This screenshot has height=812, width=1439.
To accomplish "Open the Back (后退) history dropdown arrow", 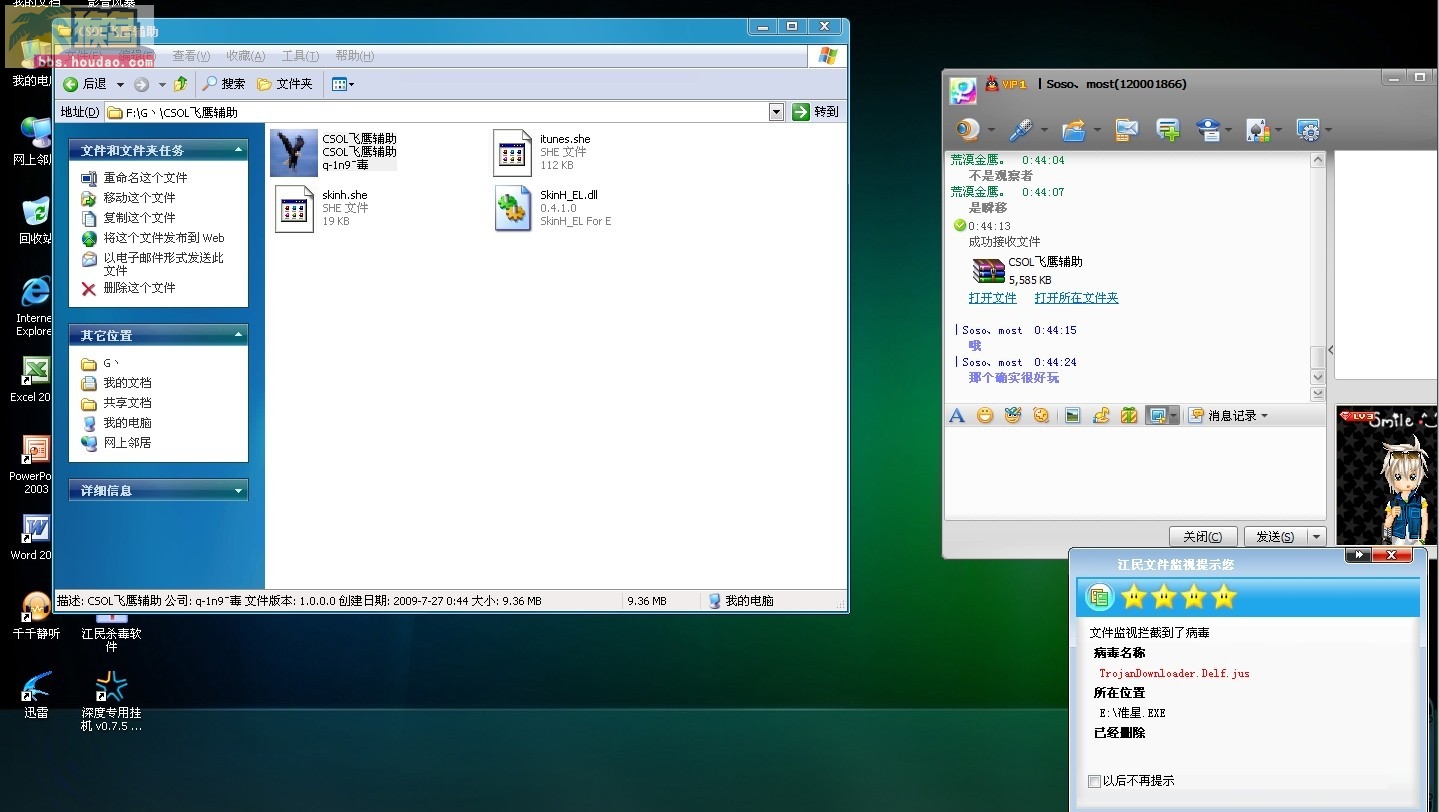I will pyautogui.click(x=120, y=84).
